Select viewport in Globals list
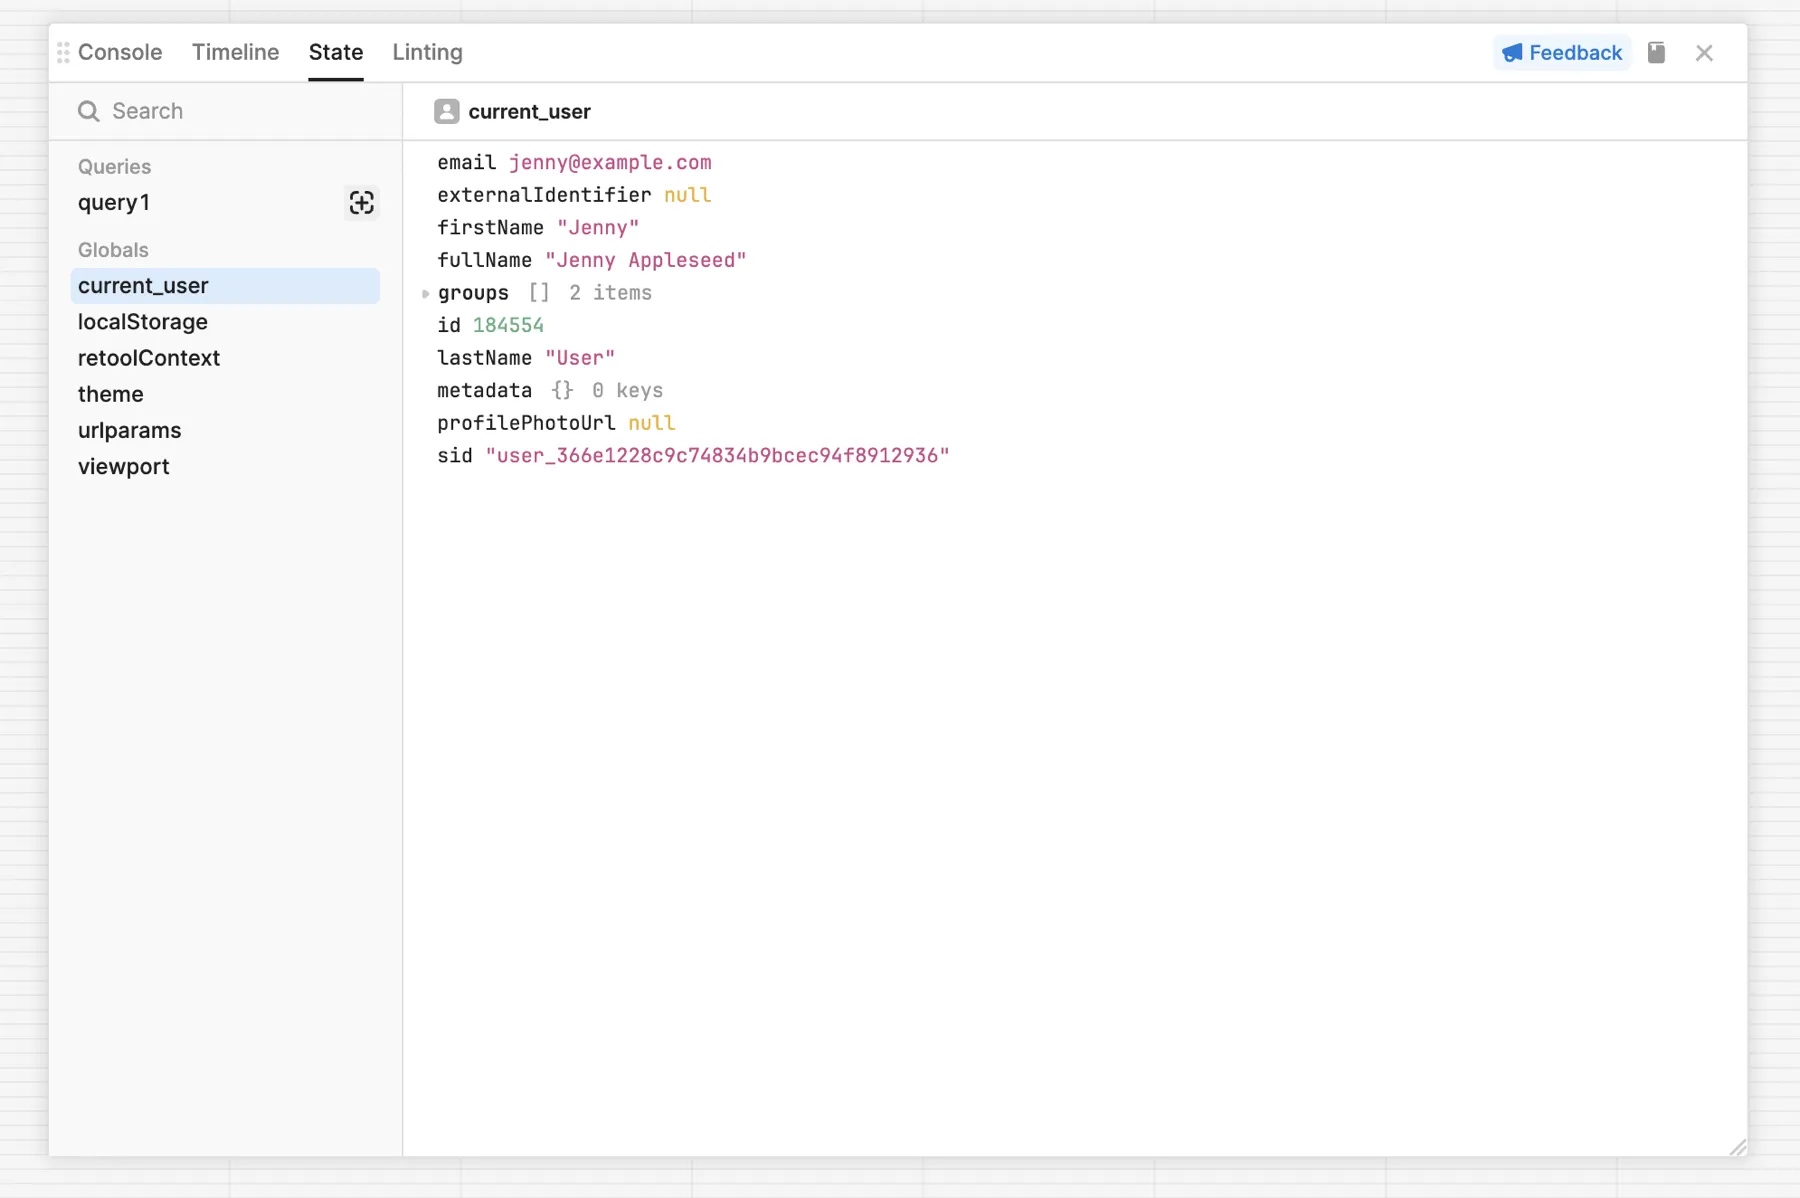This screenshot has width=1800, height=1198. coord(225,466)
